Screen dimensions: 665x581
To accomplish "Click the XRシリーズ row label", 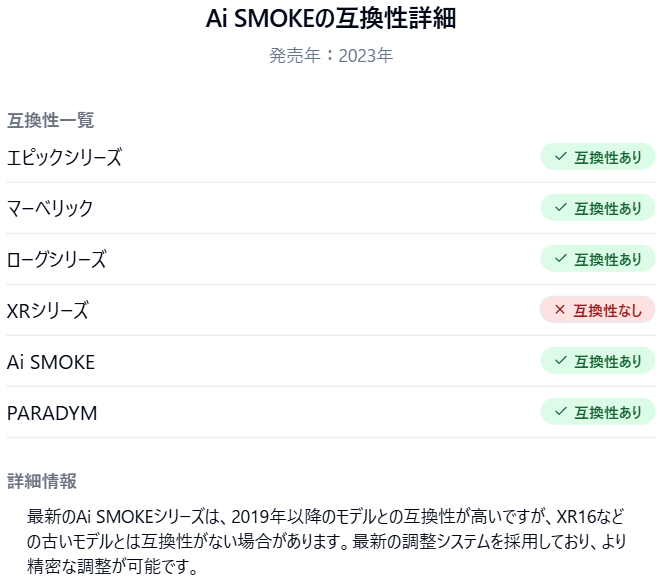I will [47, 310].
